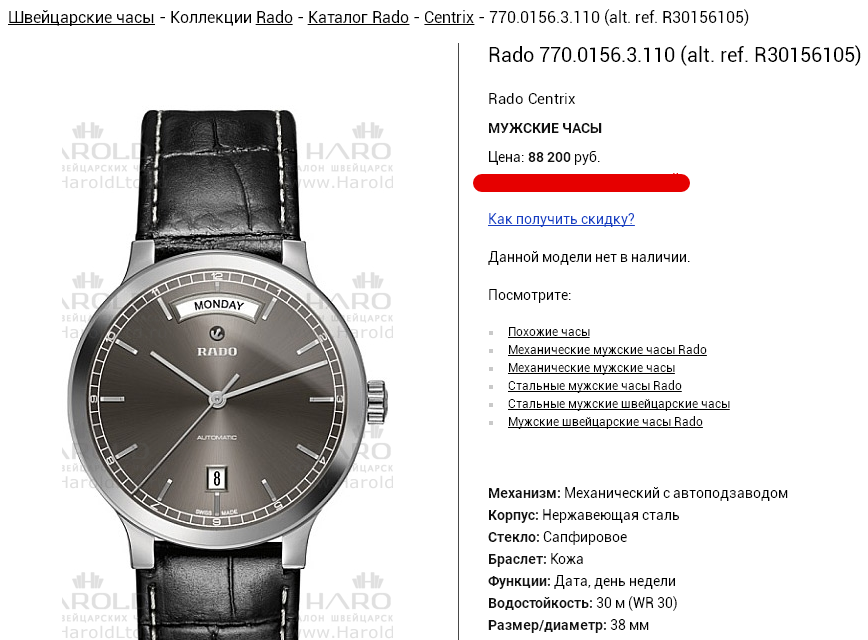Open the Швейцарские часы breadcrumb link
868x640 pixels.
point(81,17)
